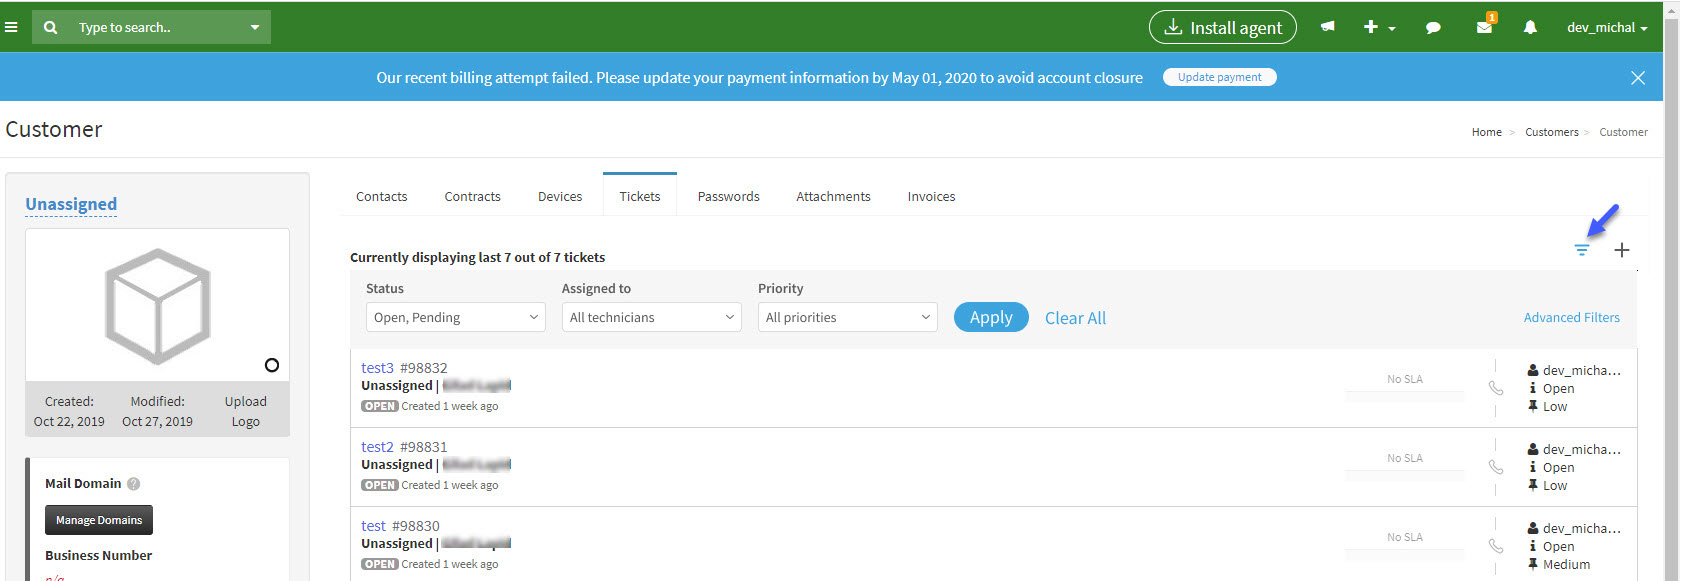Go to Home in breadcrumb
Image resolution: width=1681 pixels, height=581 pixels.
pyautogui.click(x=1487, y=132)
